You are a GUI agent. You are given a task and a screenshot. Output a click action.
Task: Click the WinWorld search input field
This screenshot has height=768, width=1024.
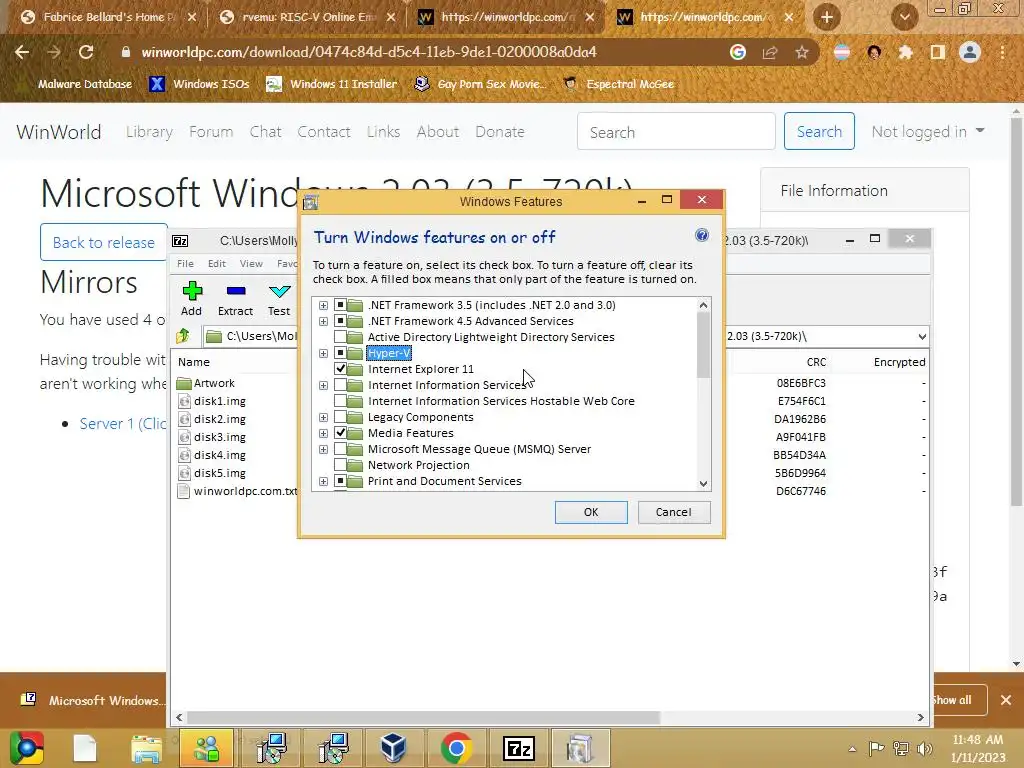pyautogui.click(x=676, y=131)
